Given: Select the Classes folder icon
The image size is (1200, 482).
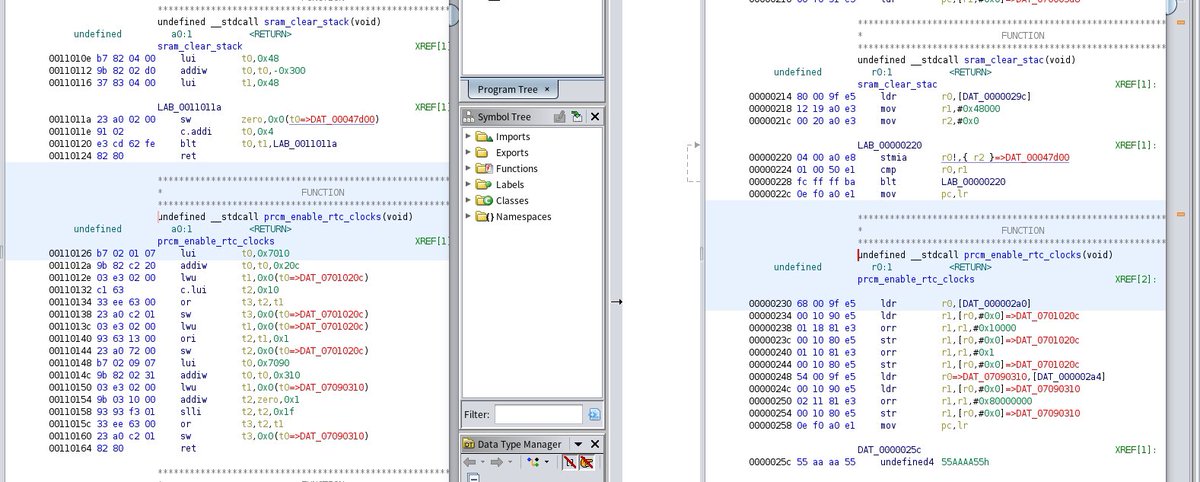Looking at the screenshot, I should 484,201.
